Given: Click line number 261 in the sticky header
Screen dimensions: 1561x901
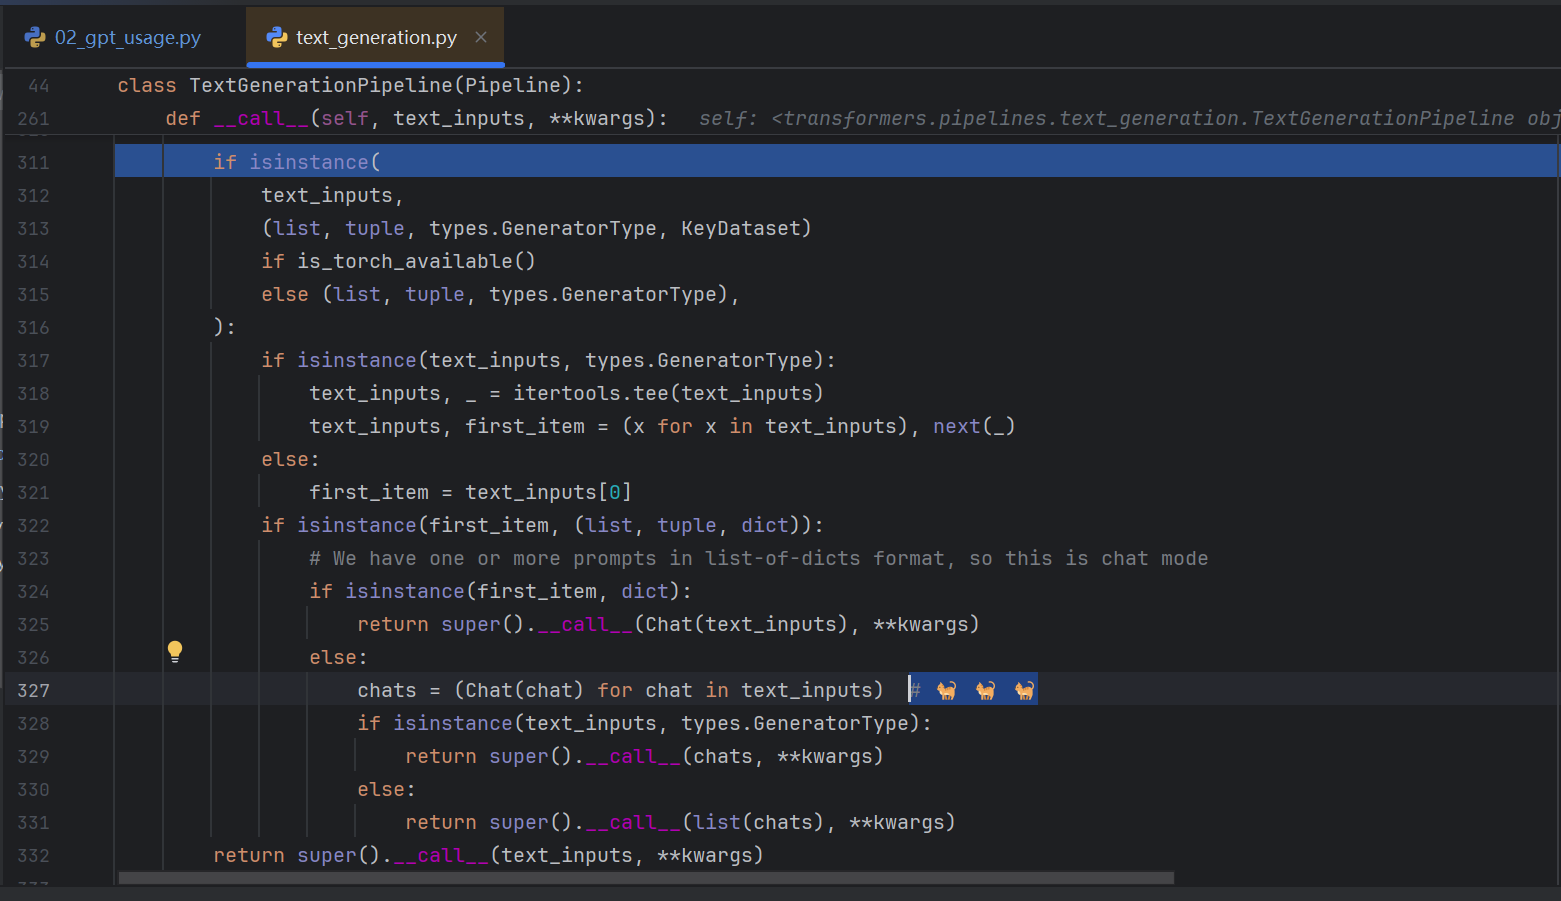Looking at the screenshot, I should click(x=33, y=118).
